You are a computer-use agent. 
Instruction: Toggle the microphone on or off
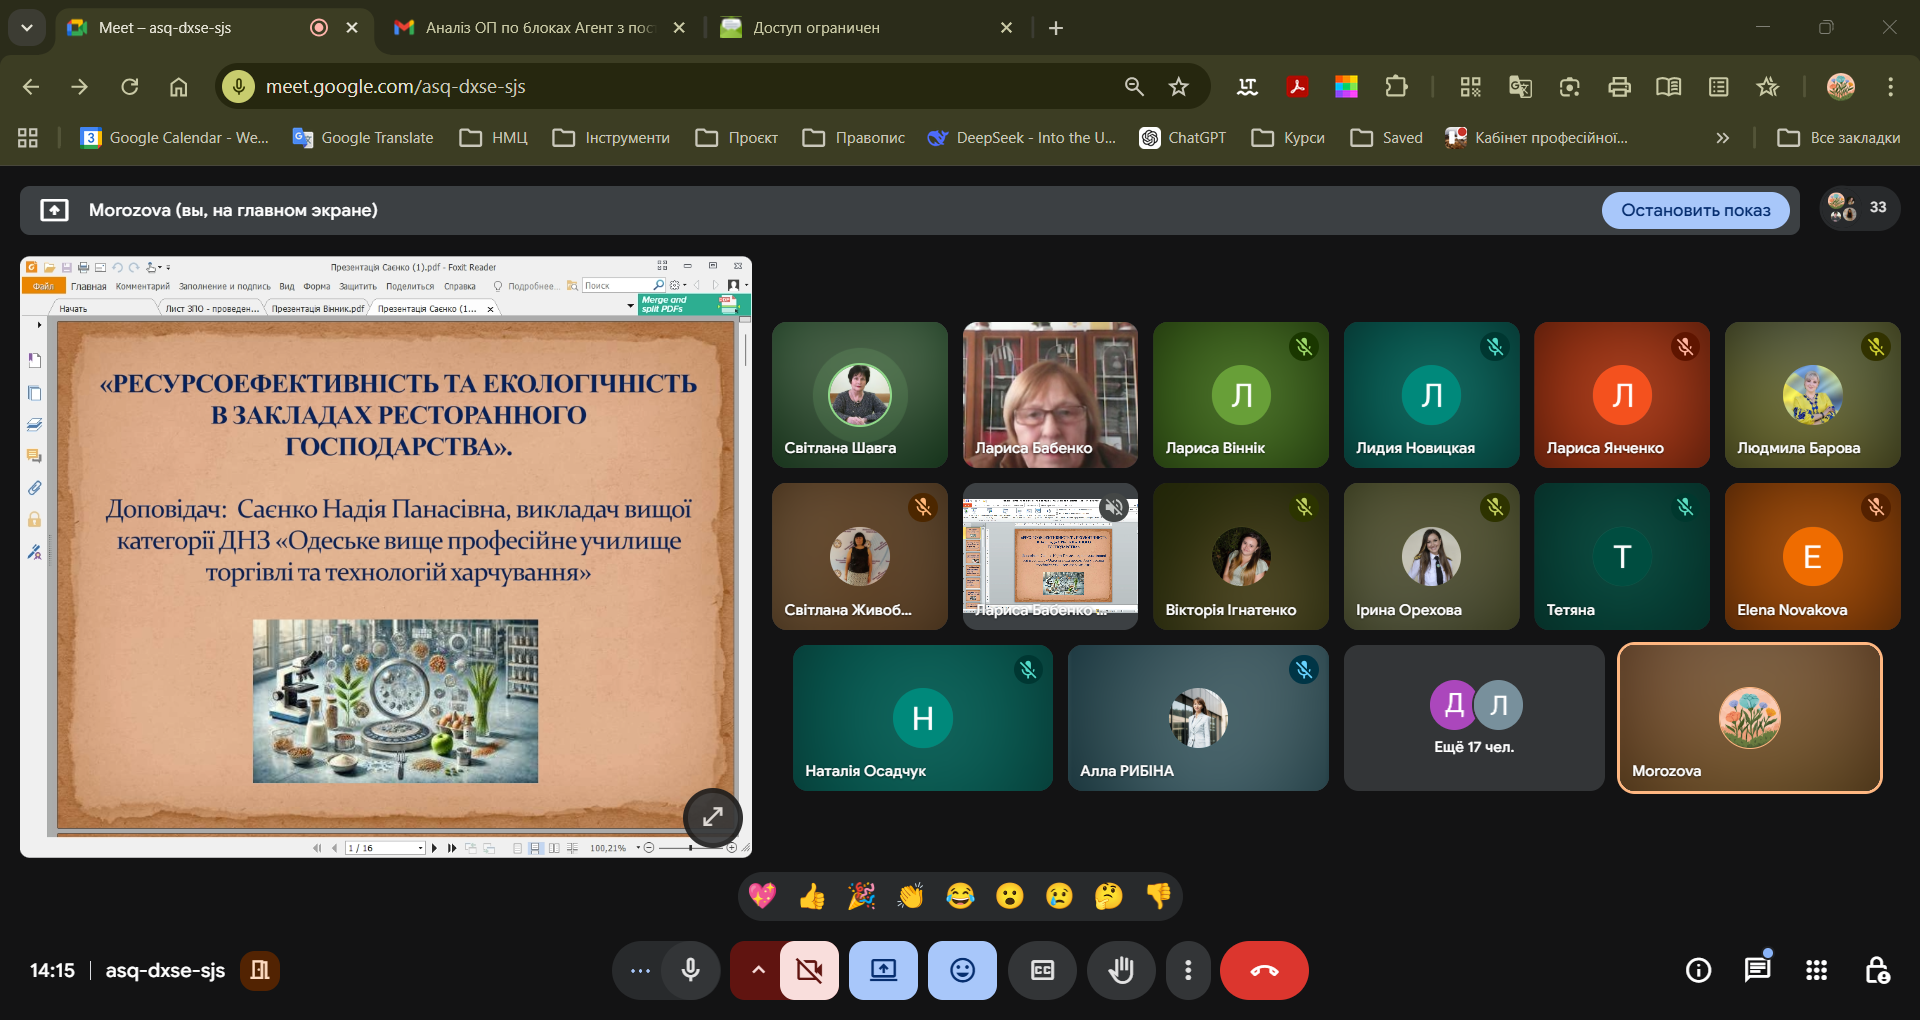tap(690, 970)
